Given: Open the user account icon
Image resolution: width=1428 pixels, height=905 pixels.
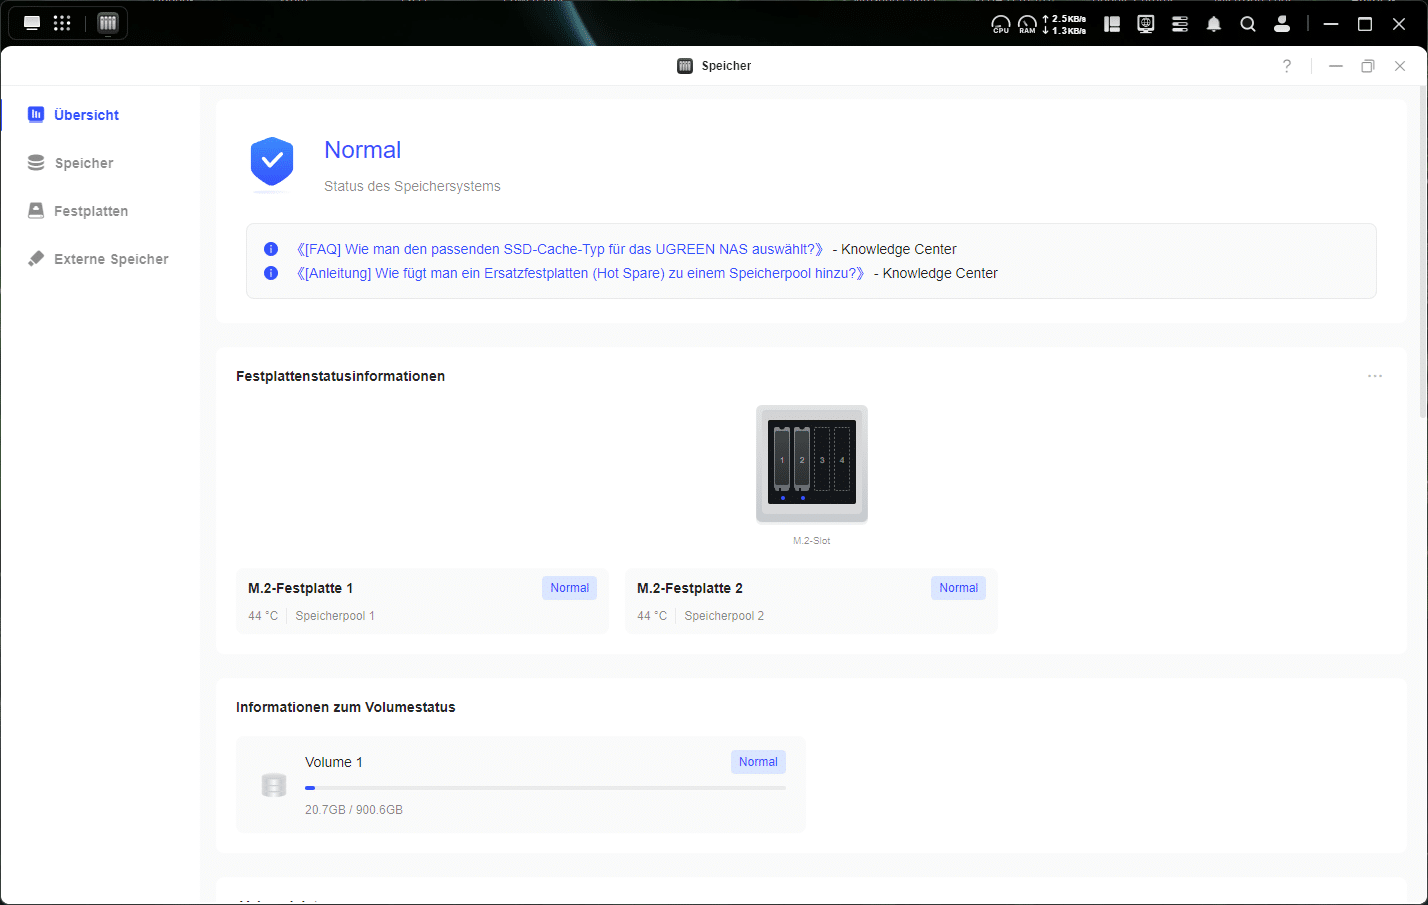Looking at the screenshot, I should pos(1281,24).
